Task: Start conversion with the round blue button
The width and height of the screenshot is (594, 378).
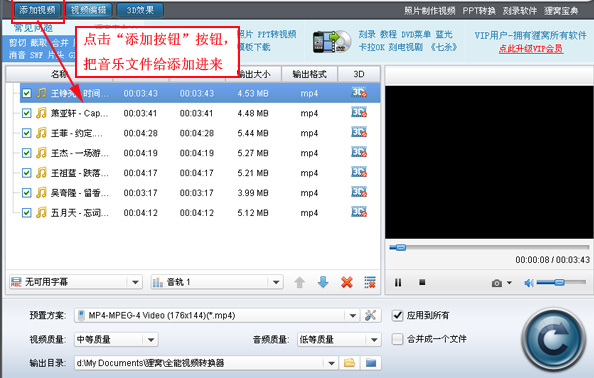Action: (553, 339)
